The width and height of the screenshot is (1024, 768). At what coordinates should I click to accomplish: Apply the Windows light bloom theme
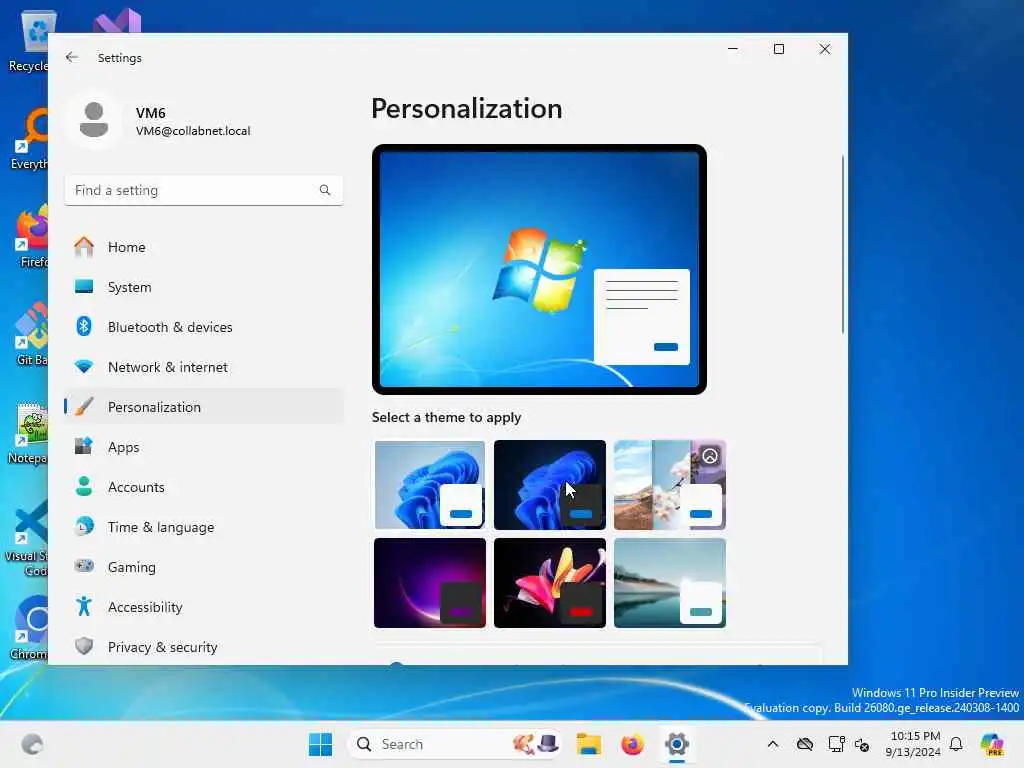click(x=430, y=485)
